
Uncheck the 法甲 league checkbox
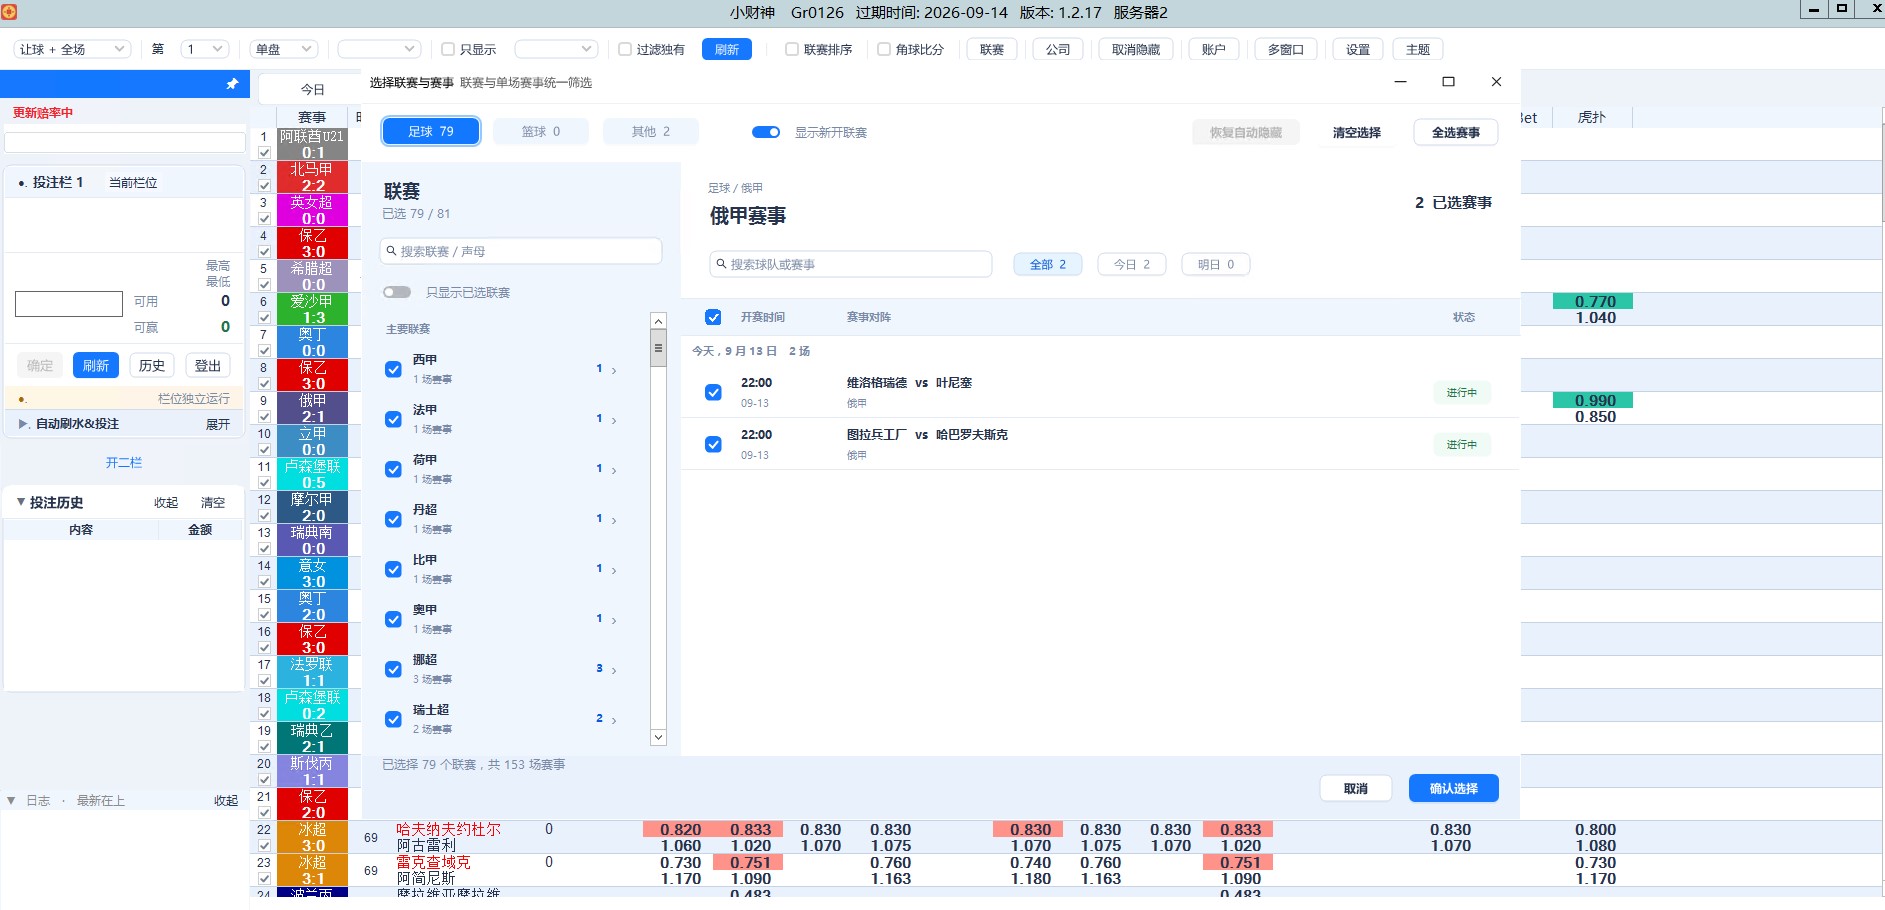[394, 419]
